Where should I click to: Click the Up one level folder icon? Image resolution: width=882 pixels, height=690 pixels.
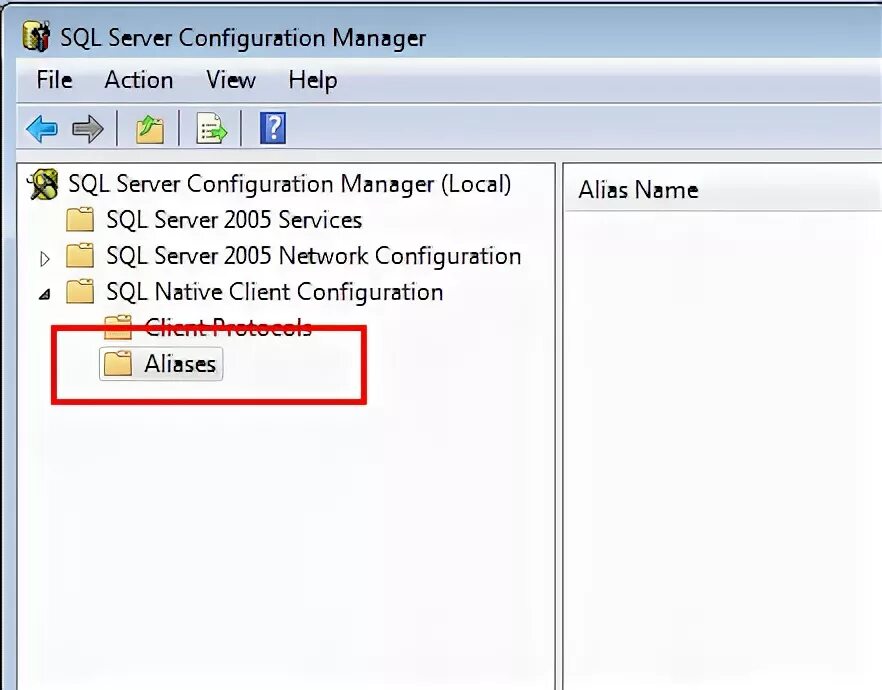150,129
